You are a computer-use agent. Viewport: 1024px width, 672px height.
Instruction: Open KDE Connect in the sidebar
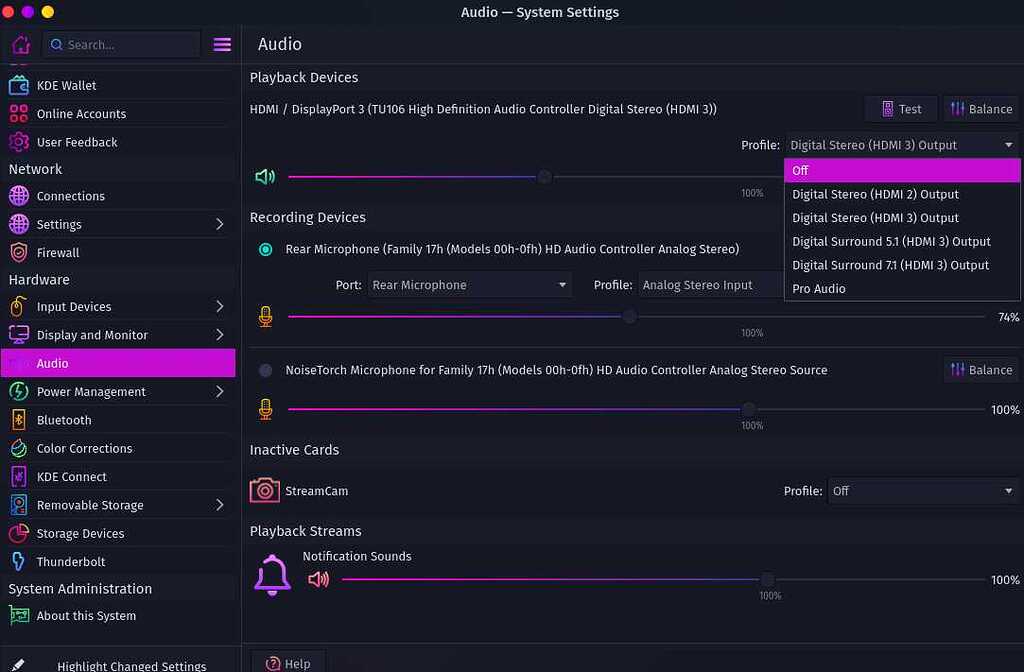click(x=72, y=477)
